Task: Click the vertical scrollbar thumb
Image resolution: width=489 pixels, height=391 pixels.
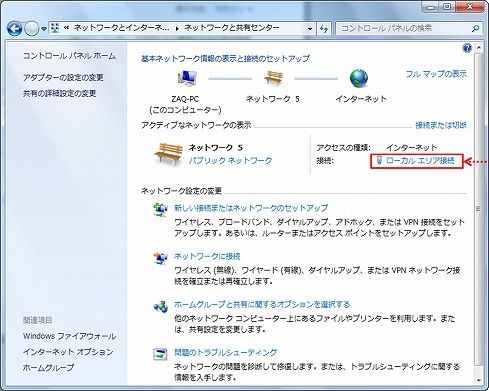Action: (x=479, y=208)
